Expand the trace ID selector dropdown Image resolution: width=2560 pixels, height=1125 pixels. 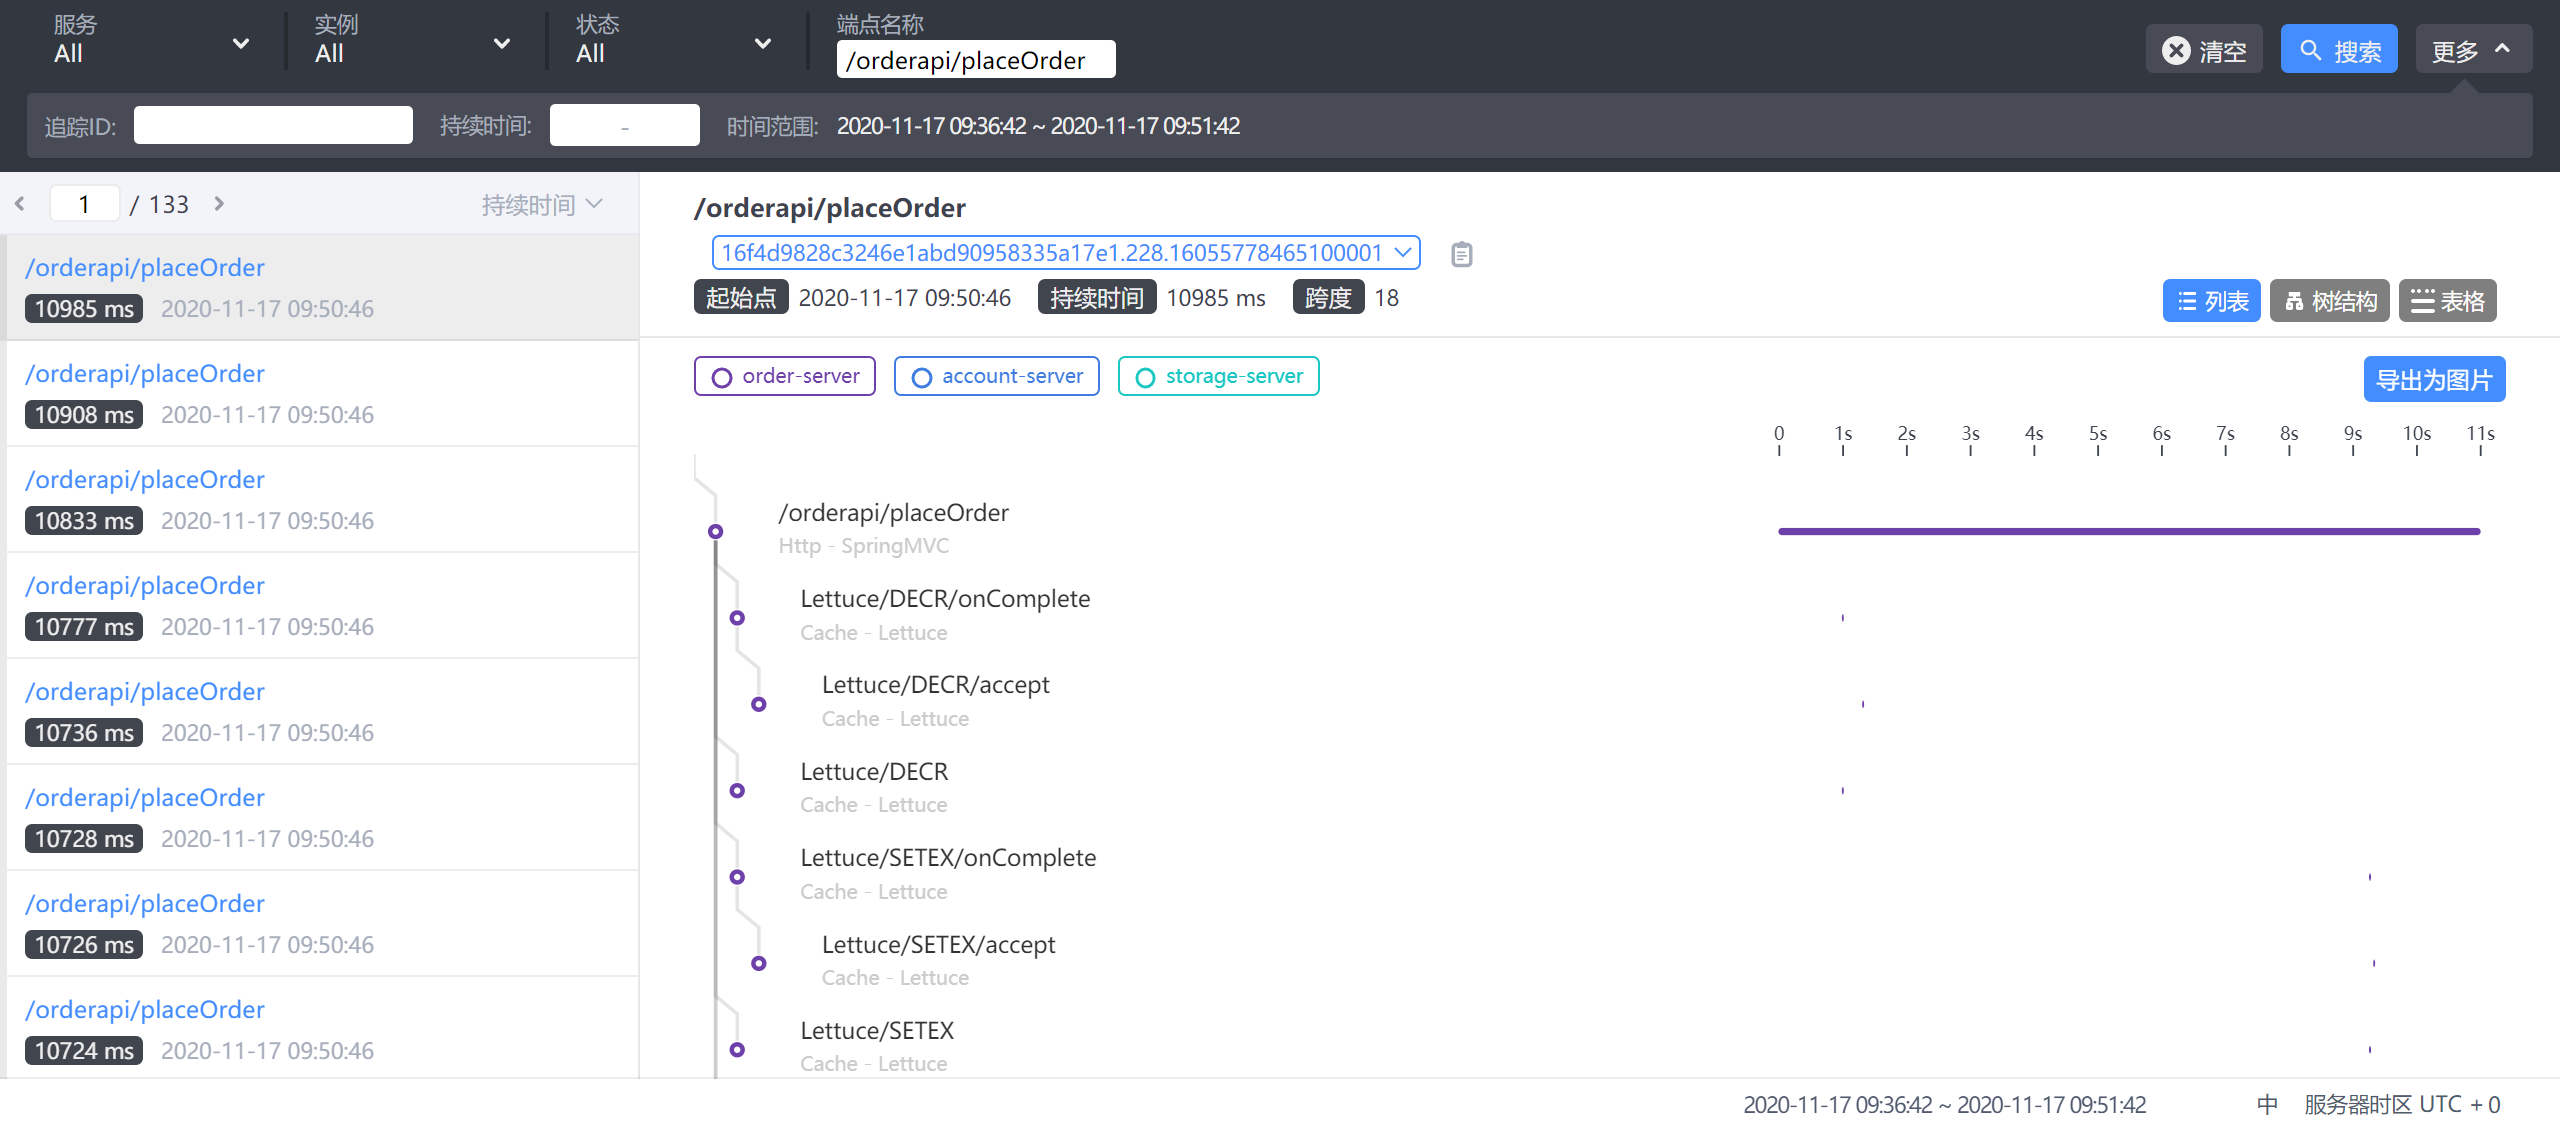[1066, 253]
